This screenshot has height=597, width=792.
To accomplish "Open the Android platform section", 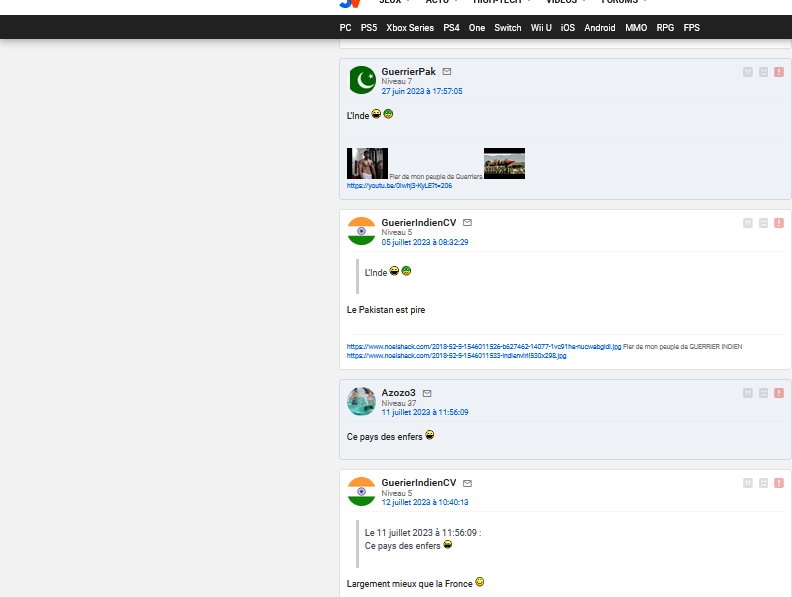I will pyautogui.click(x=600, y=28).
